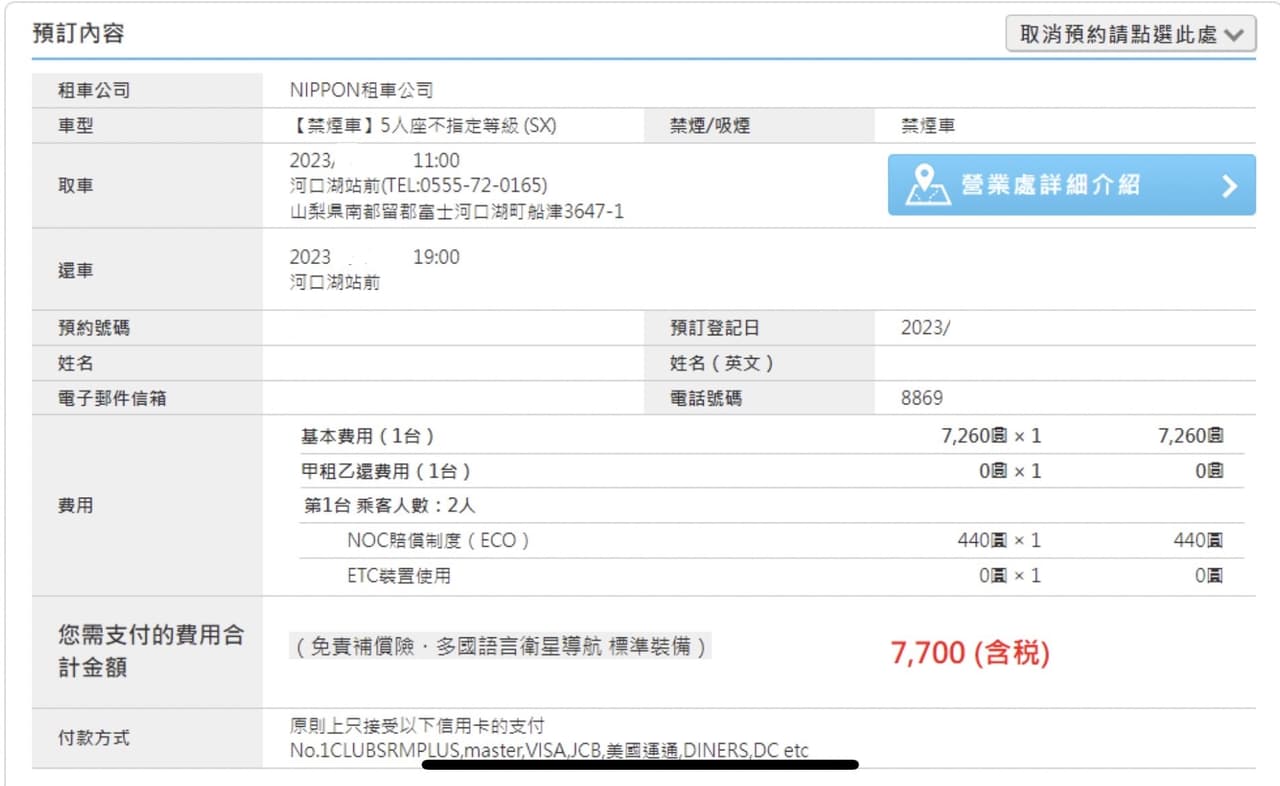Click the 免責補償險 標準裝備 note

point(501,647)
